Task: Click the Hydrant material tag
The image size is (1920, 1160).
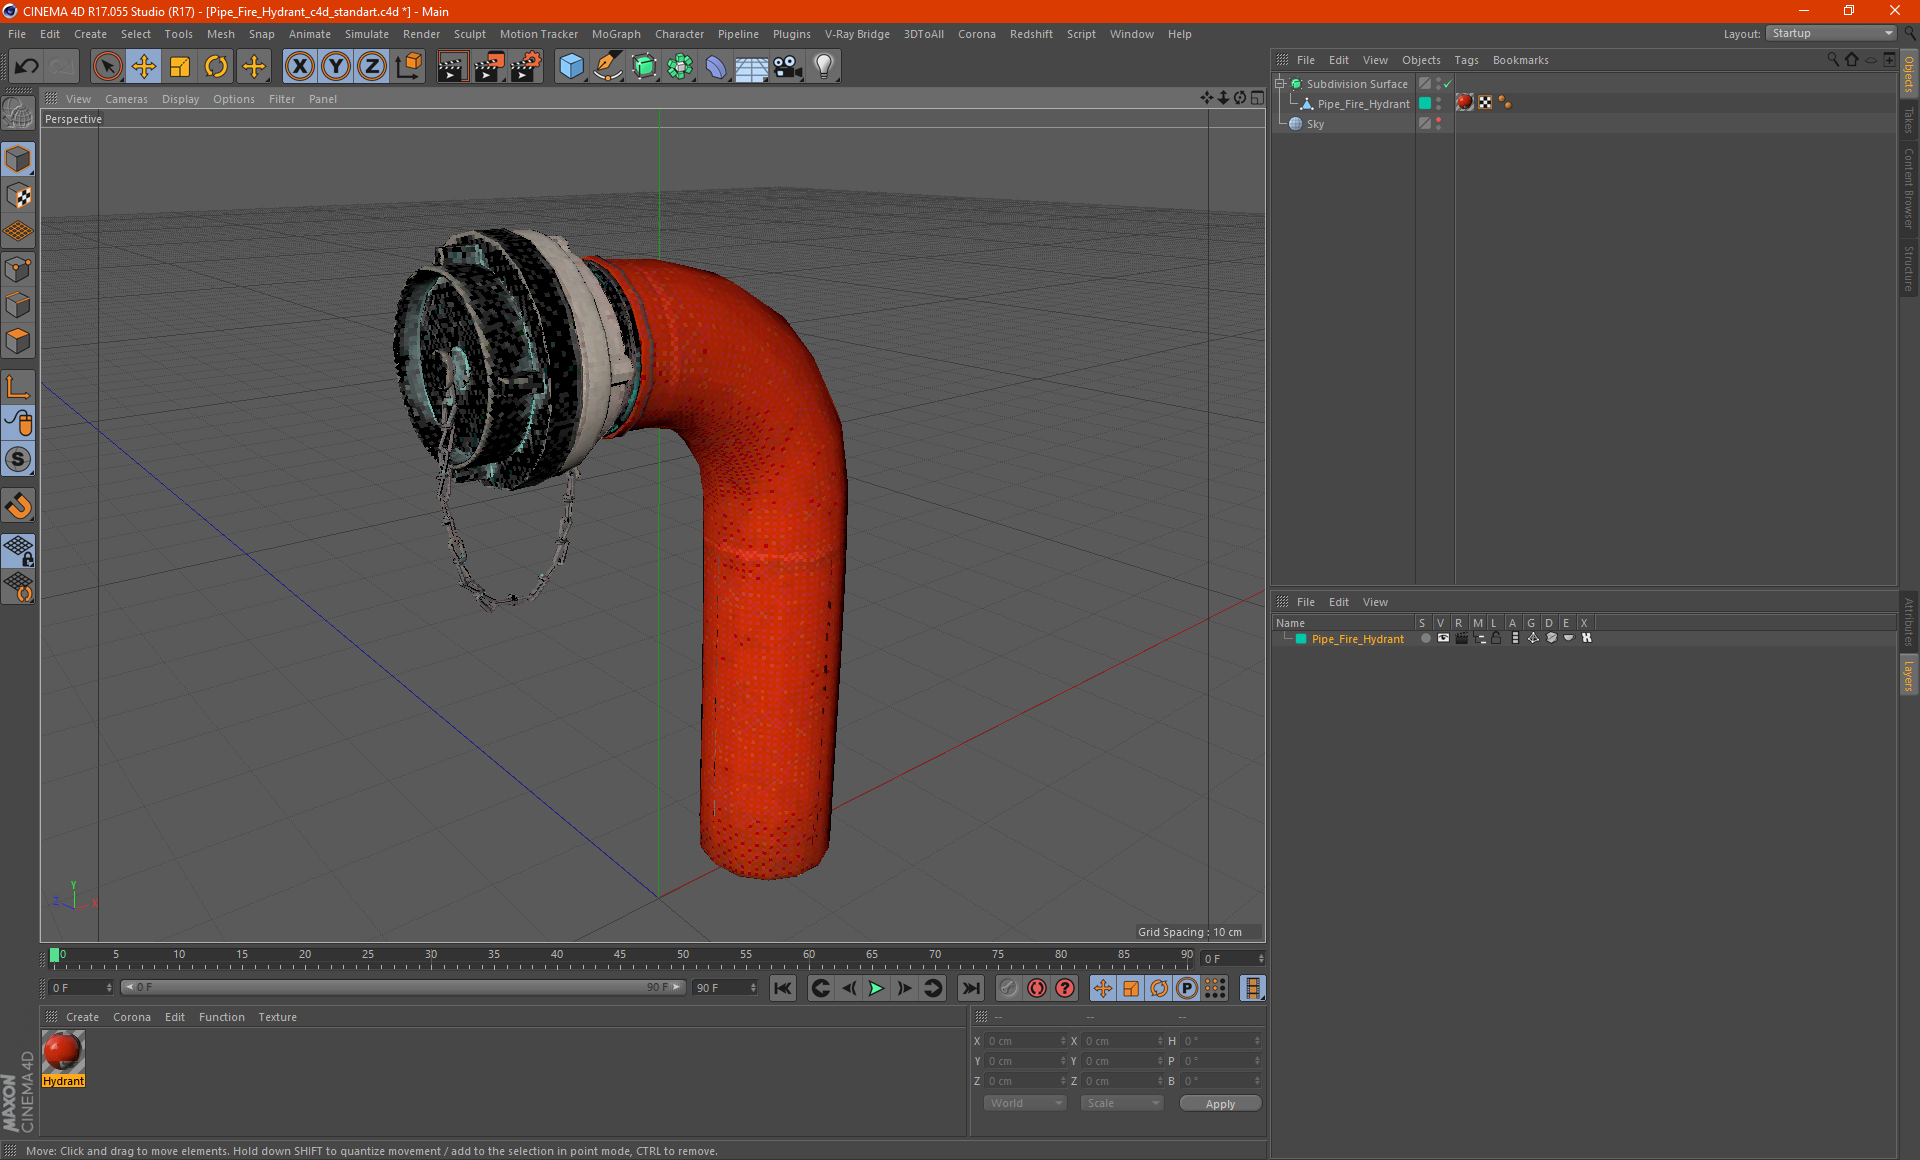Action: tap(1465, 103)
